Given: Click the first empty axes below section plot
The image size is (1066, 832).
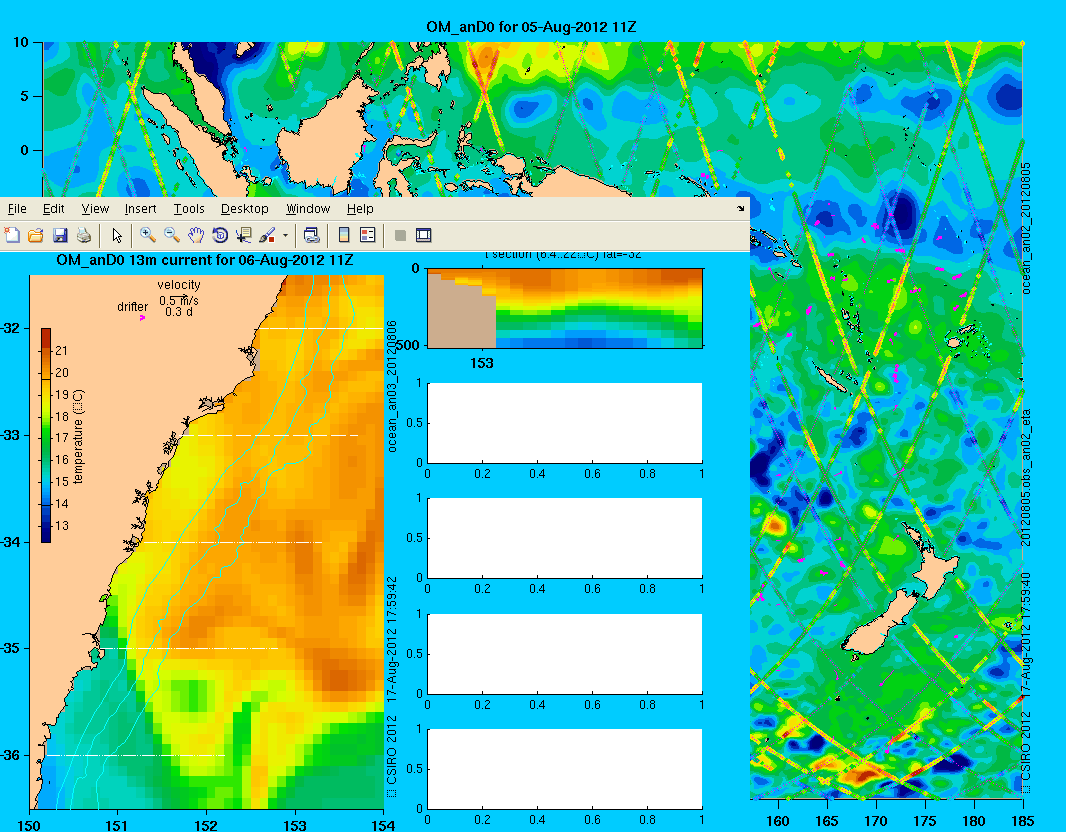Looking at the screenshot, I should pyautogui.click(x=565, y=423).
